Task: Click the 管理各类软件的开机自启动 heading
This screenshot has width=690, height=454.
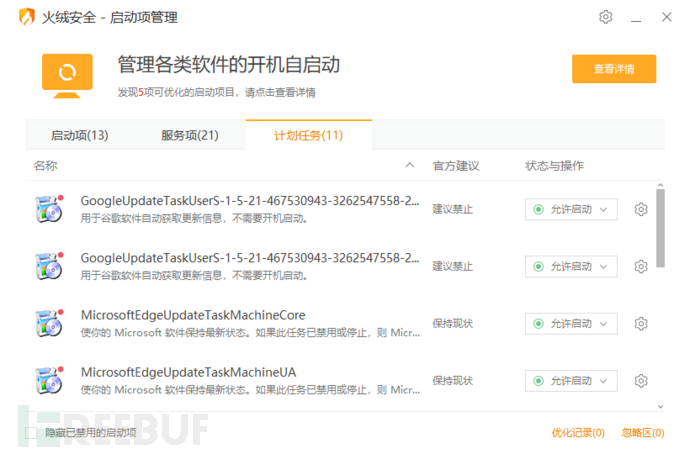Action: 229,65
